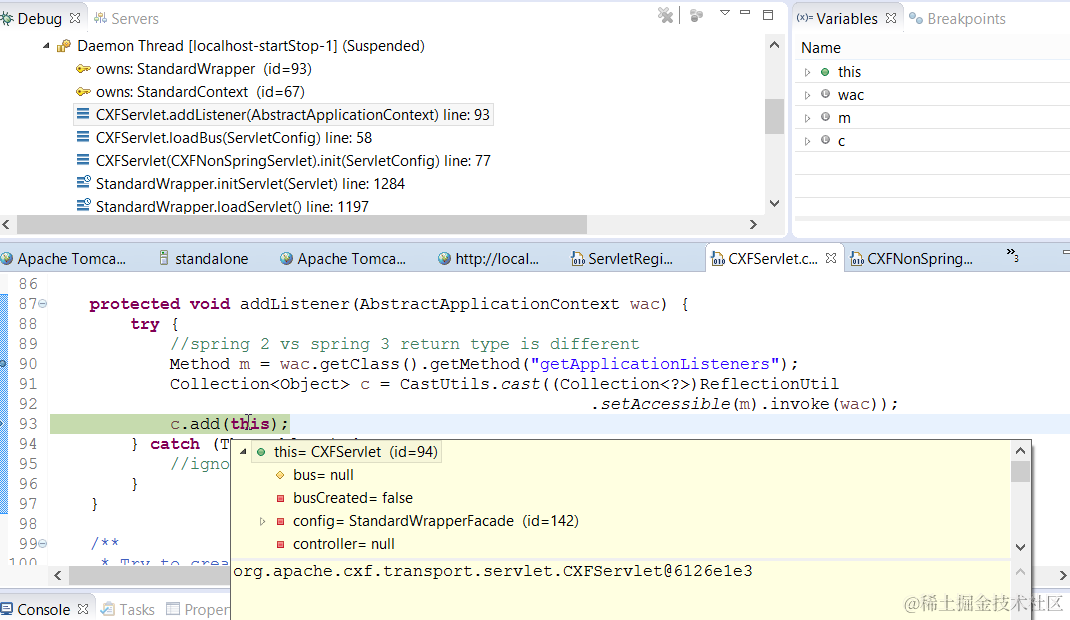Select StandardWrapper.initServlet line 1284 frame

point(240,184)
